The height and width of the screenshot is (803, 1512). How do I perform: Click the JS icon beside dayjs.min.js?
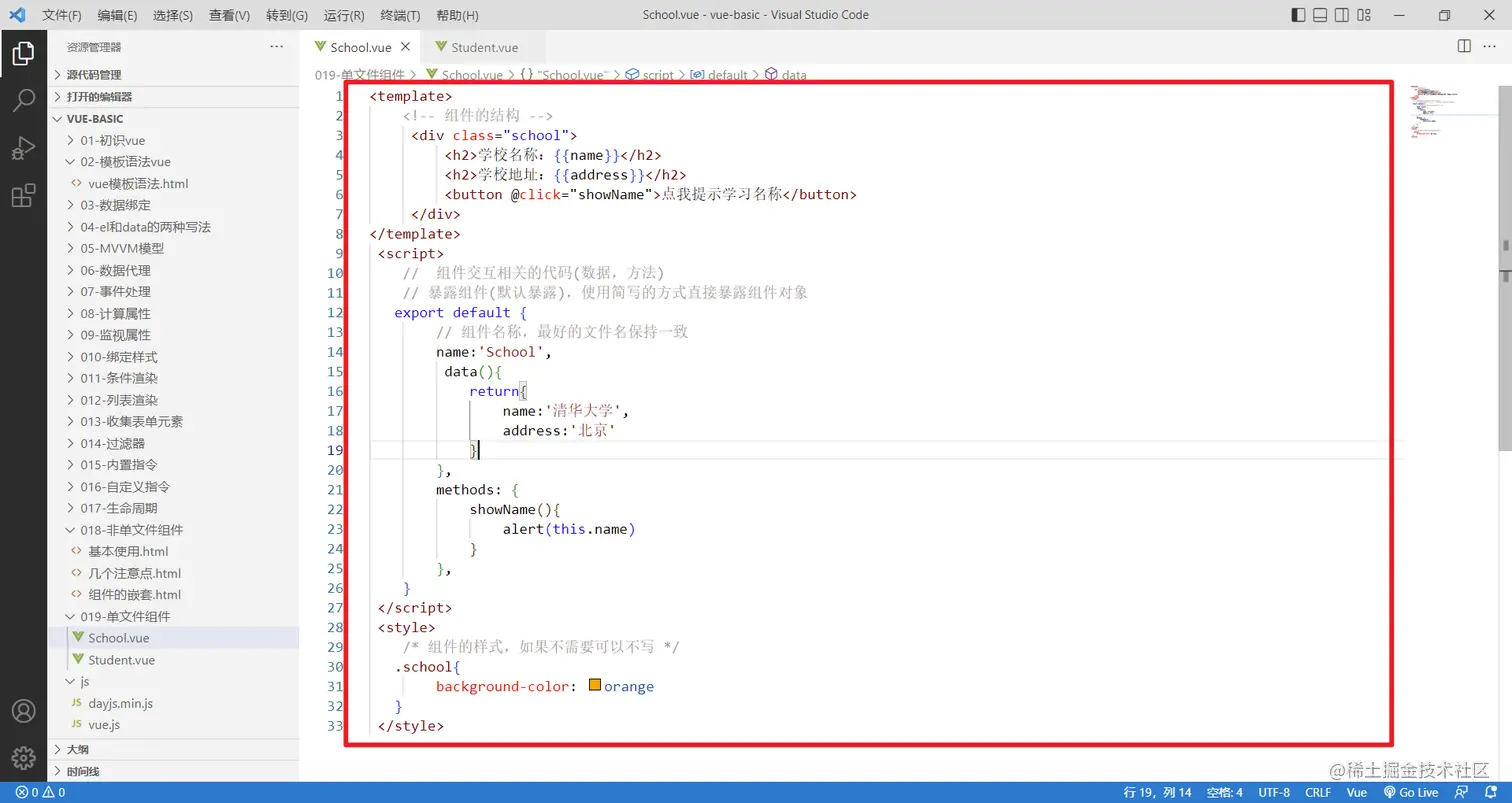76,703
